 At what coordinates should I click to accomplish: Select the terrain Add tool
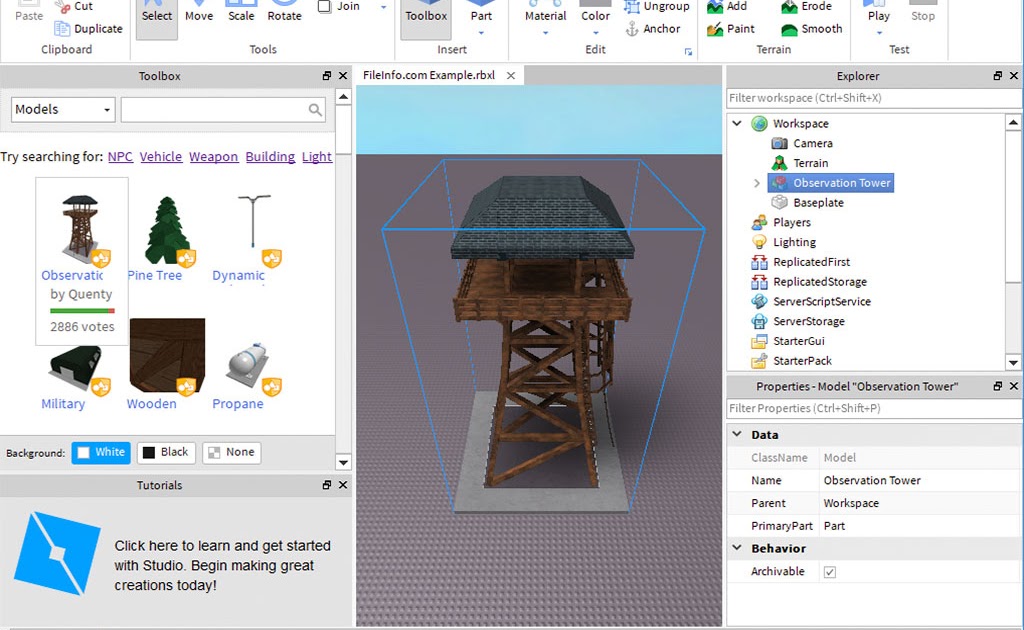click(x=728, y=7)
